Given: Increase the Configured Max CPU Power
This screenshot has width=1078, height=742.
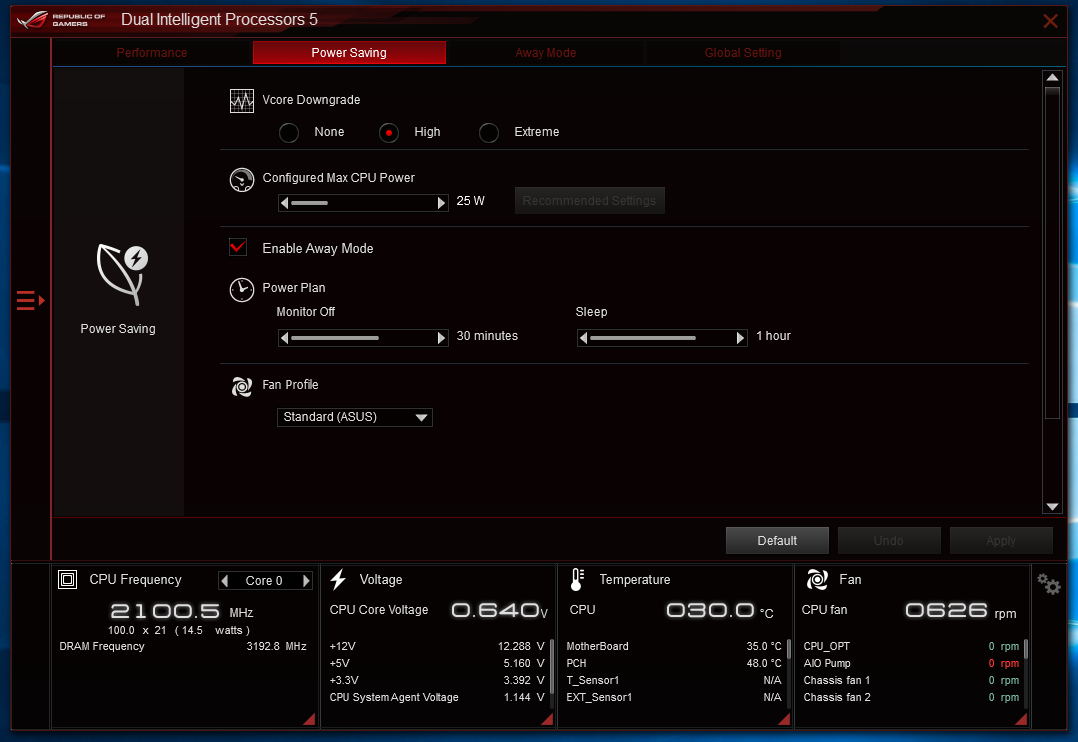Looking at the screenshot, I should pos(441,203).
